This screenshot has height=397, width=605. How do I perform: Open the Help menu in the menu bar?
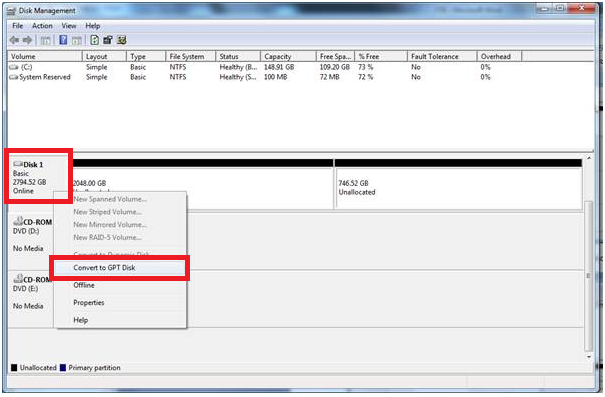point(93,26)
